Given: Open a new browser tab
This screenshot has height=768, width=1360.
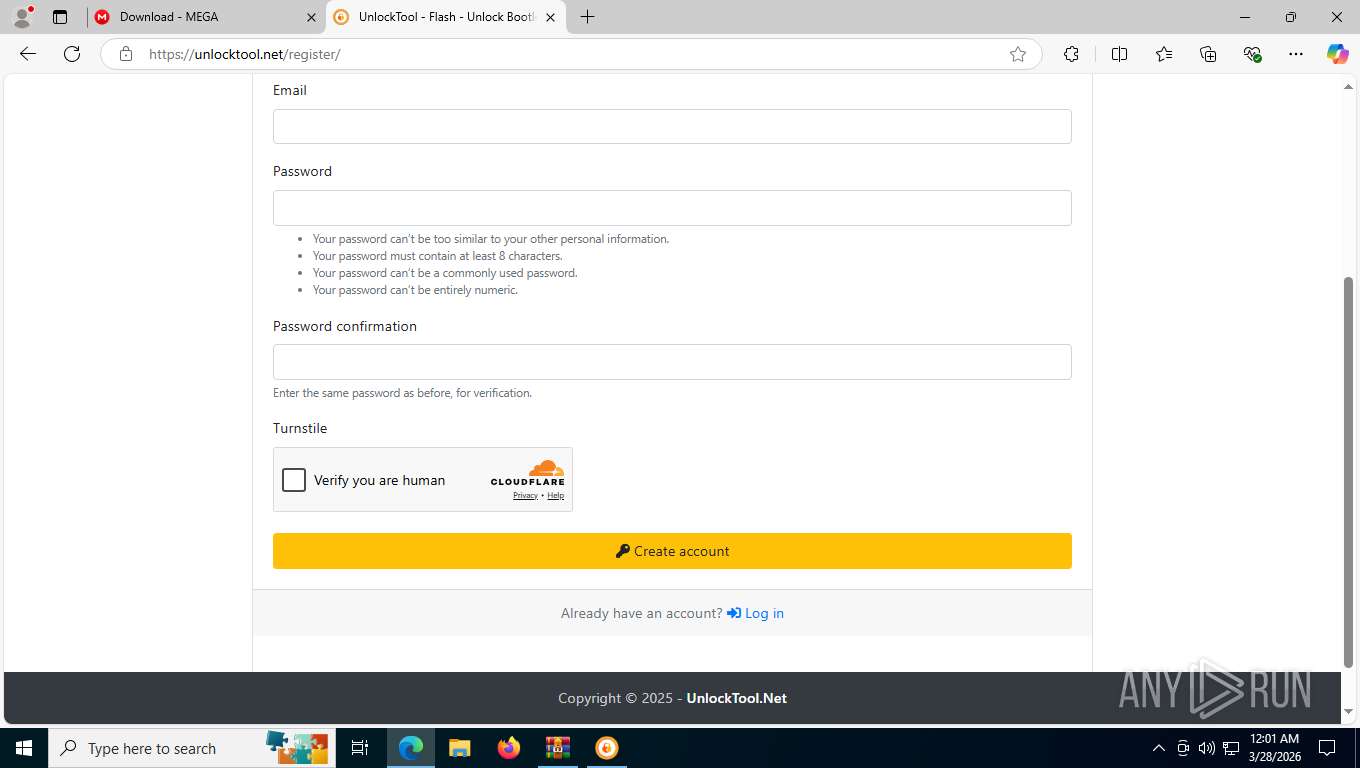Looking at the screenshot, I should click(x=587, y=17).
